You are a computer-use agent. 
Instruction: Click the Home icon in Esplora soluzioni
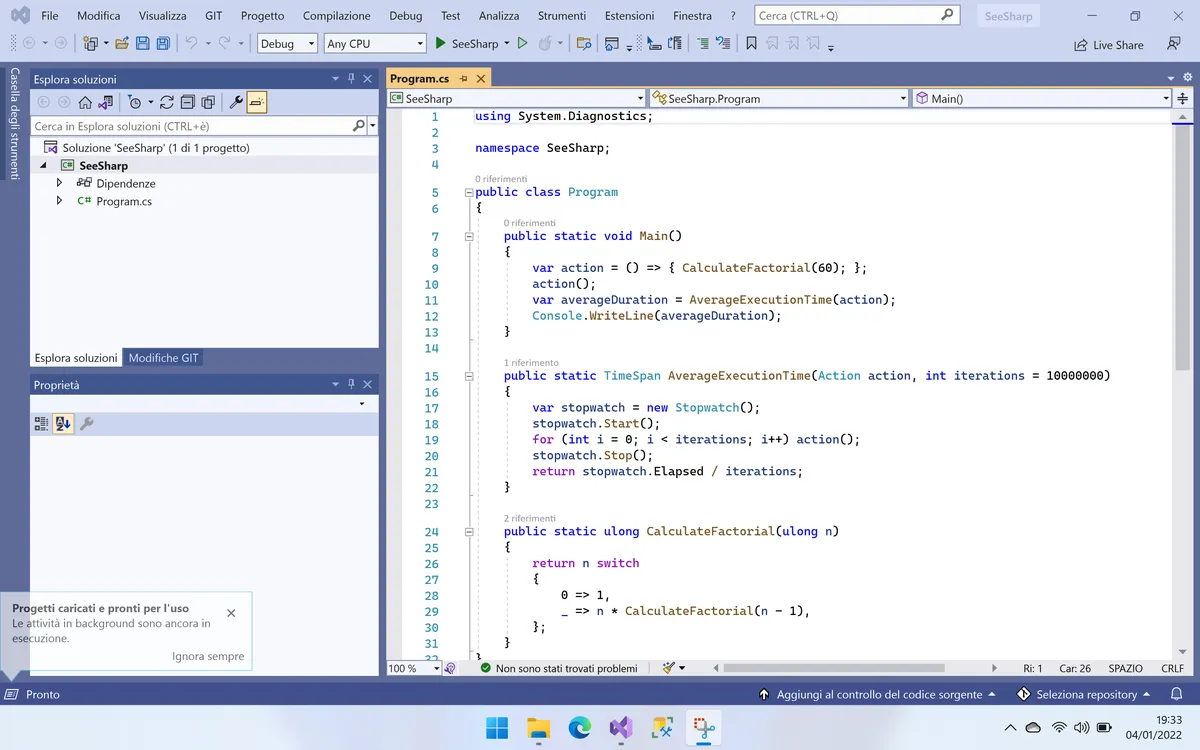click(85, 102)
